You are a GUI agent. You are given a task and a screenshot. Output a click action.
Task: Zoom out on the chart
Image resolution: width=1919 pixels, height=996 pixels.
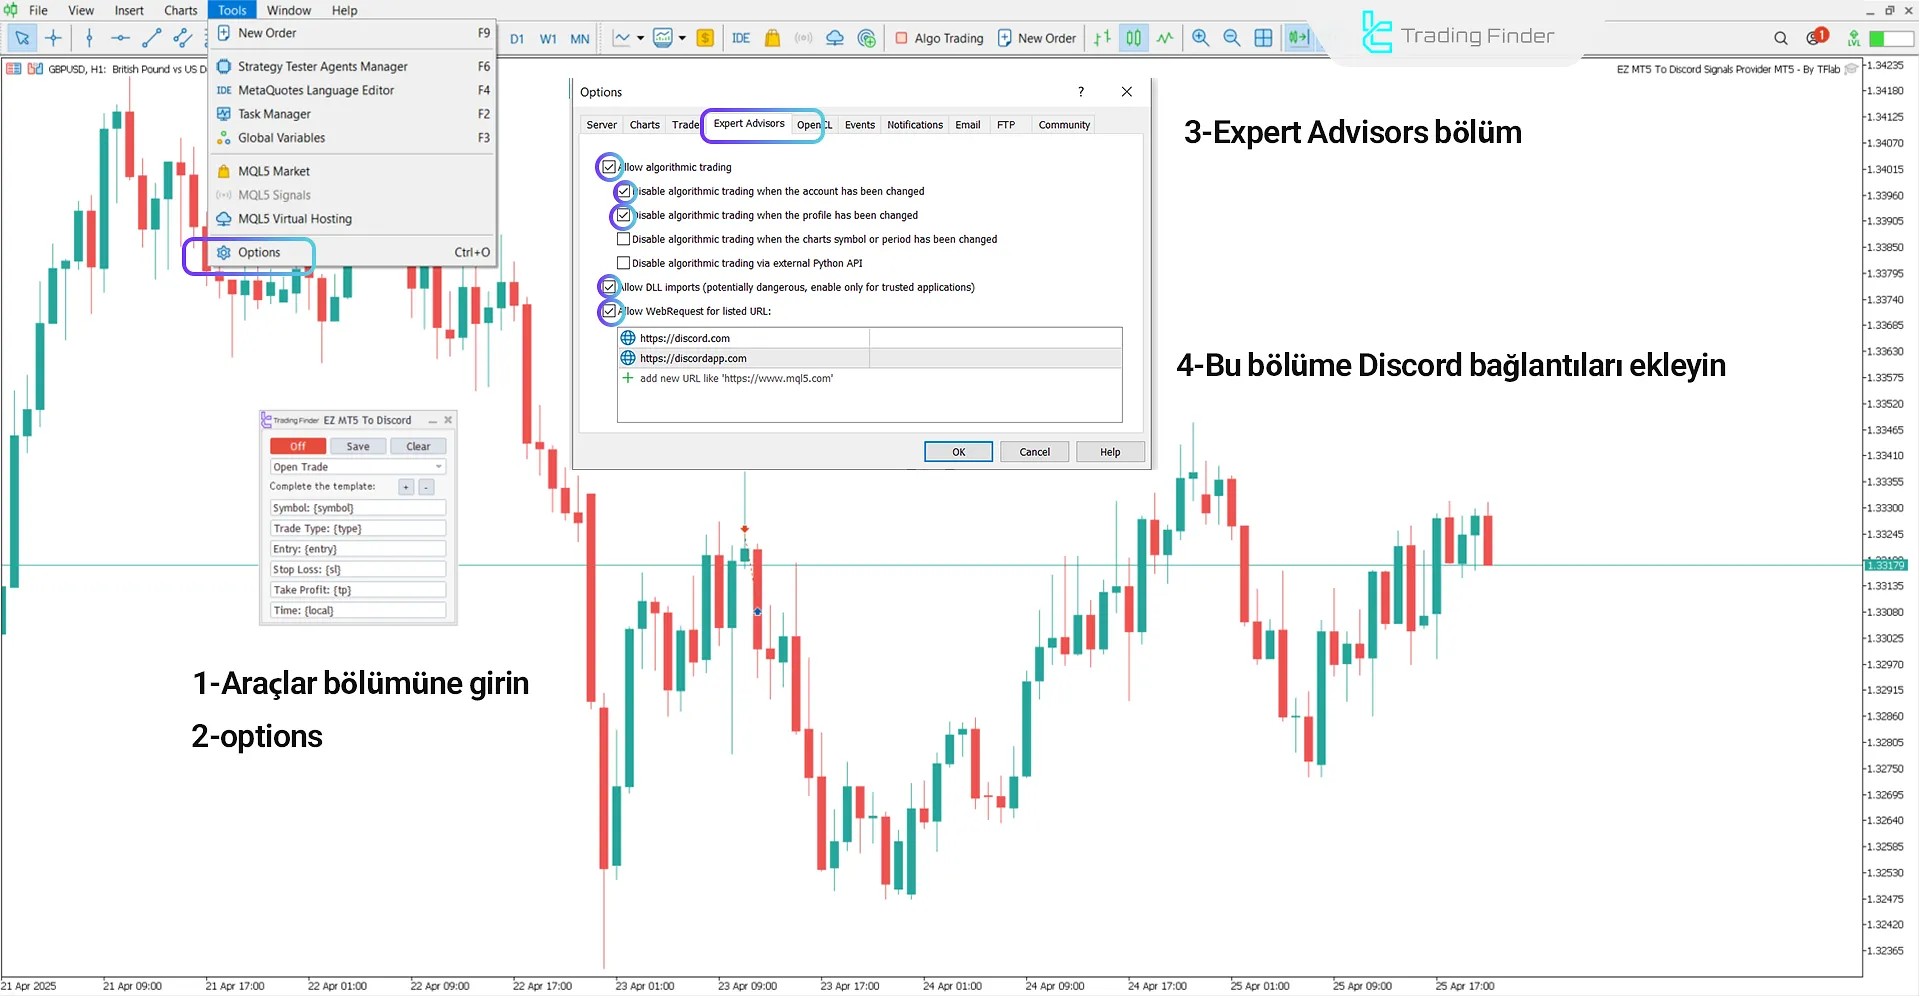coord(1232,38)
